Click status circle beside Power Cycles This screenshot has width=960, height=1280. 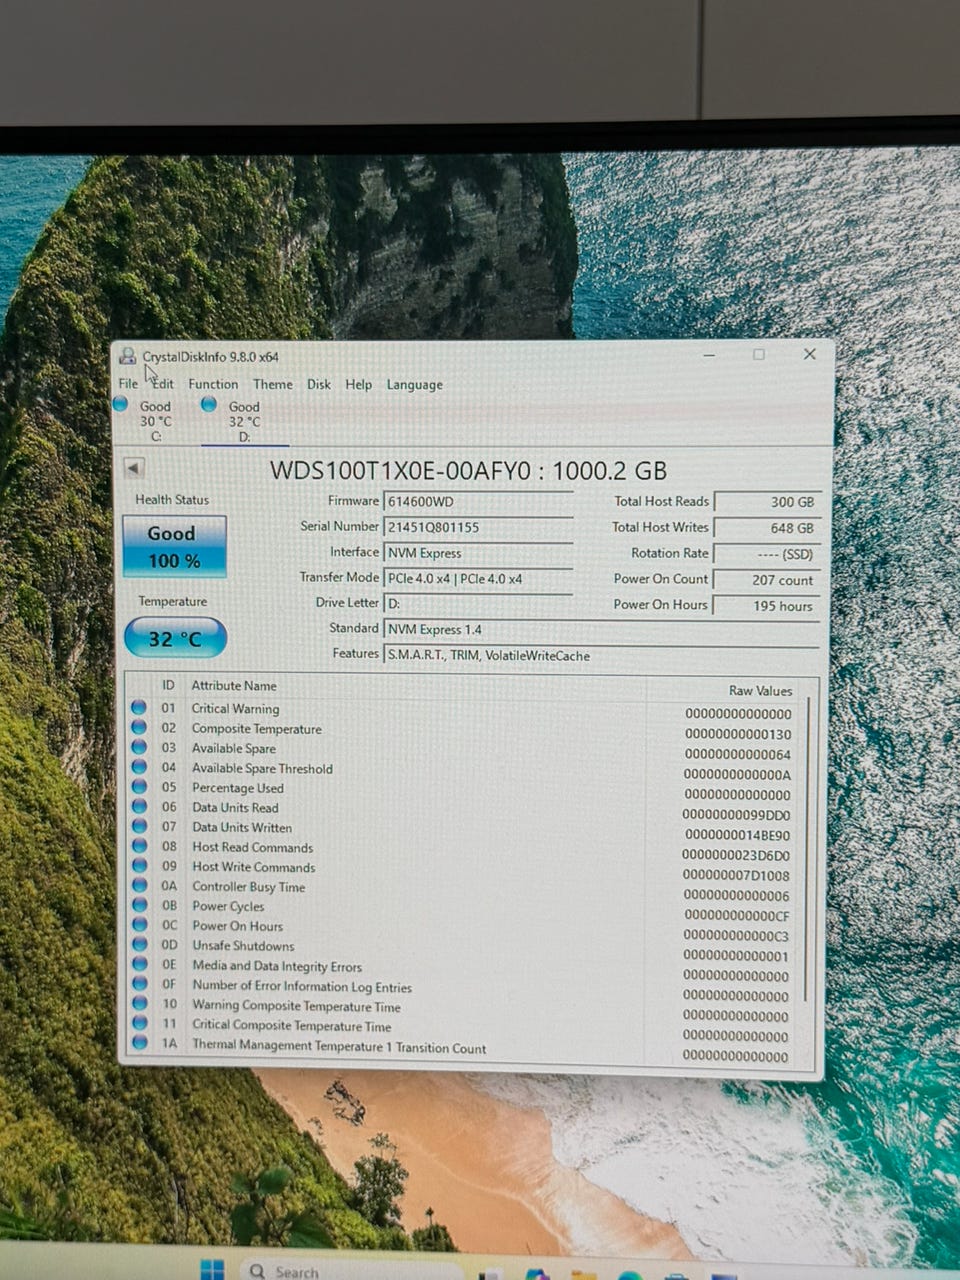[139, 905]
